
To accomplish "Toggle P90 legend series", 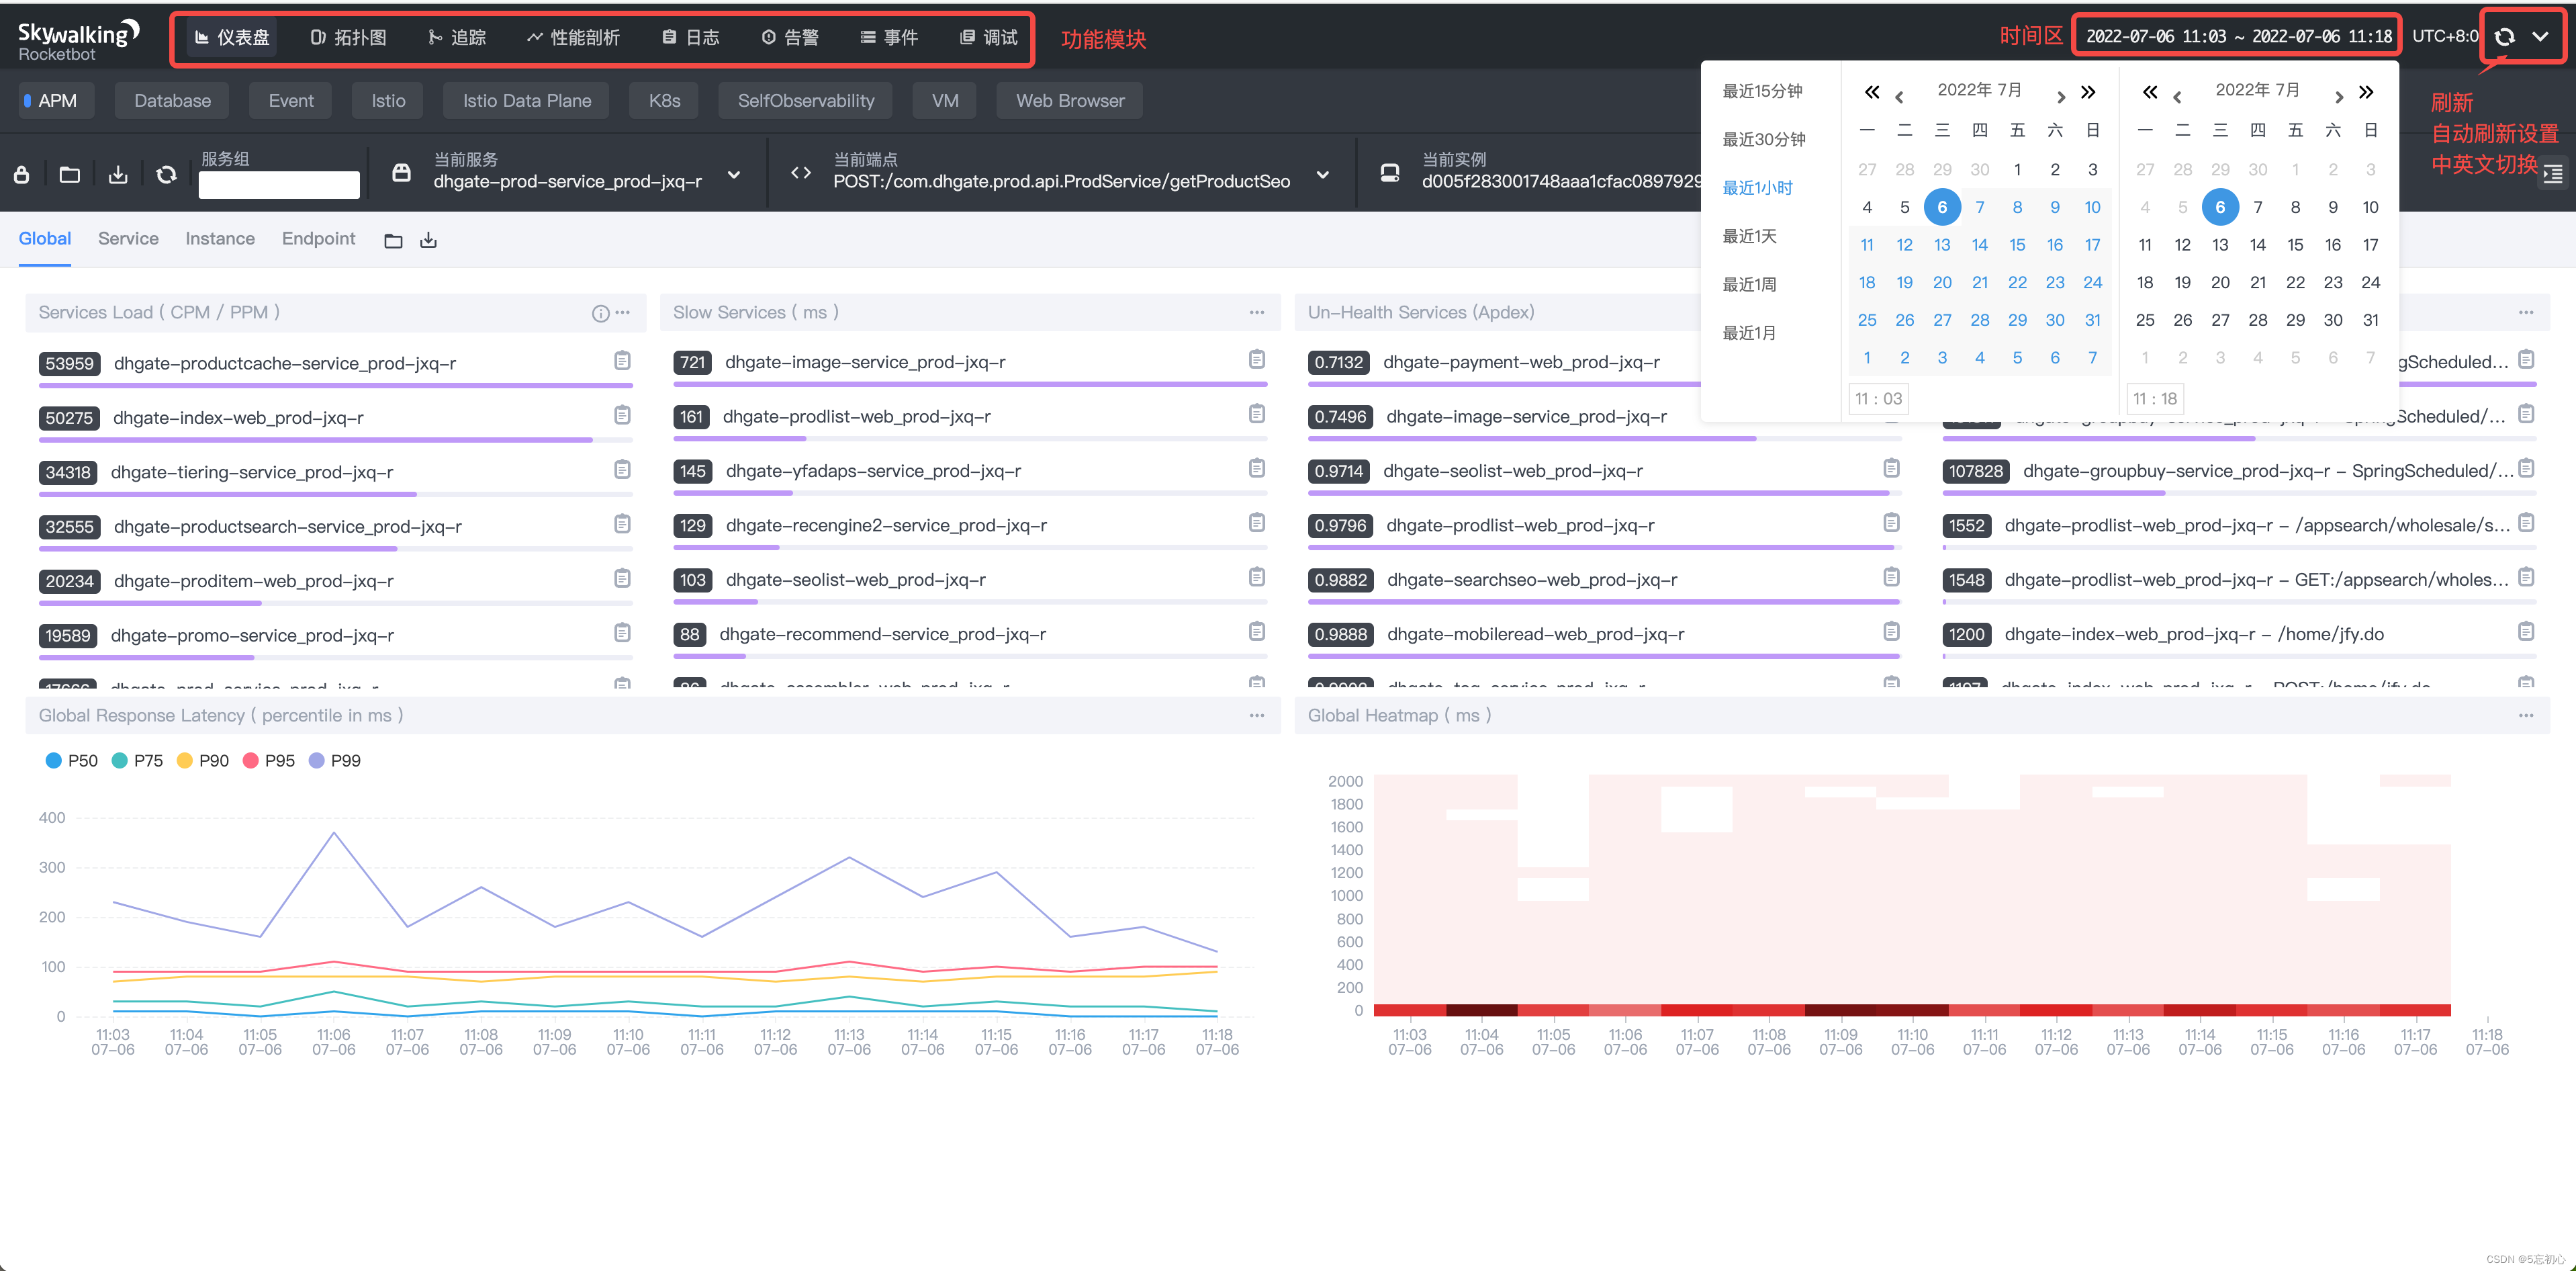I will 203,761.
